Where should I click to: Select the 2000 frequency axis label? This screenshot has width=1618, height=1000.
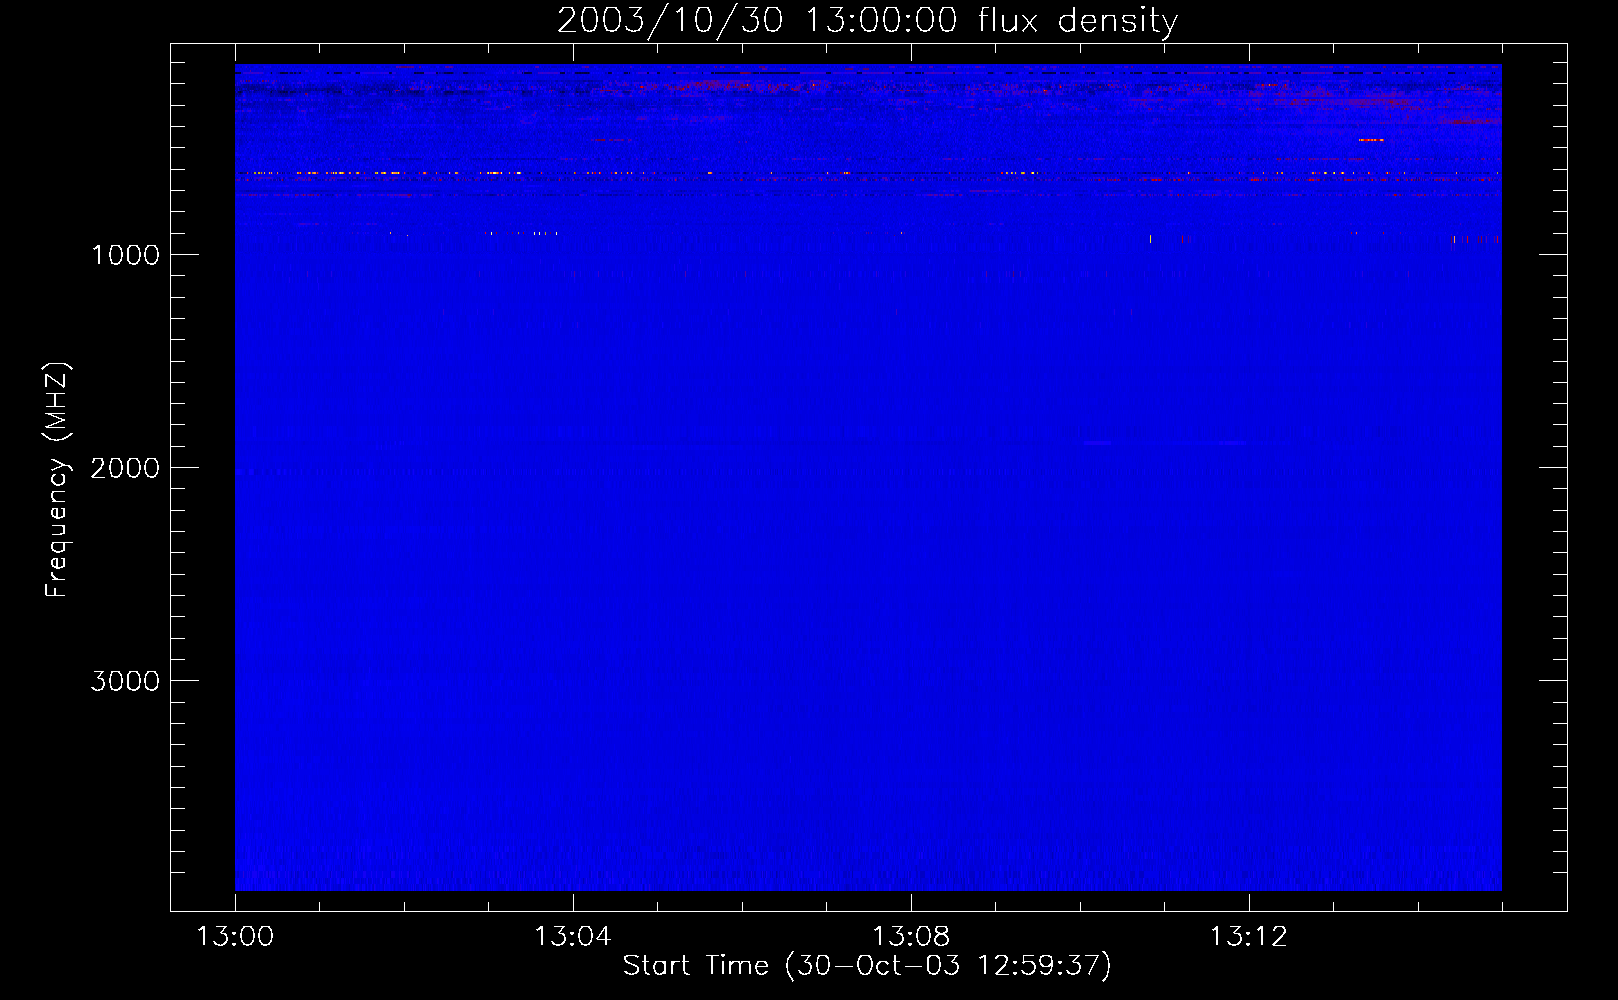(125, 468)
